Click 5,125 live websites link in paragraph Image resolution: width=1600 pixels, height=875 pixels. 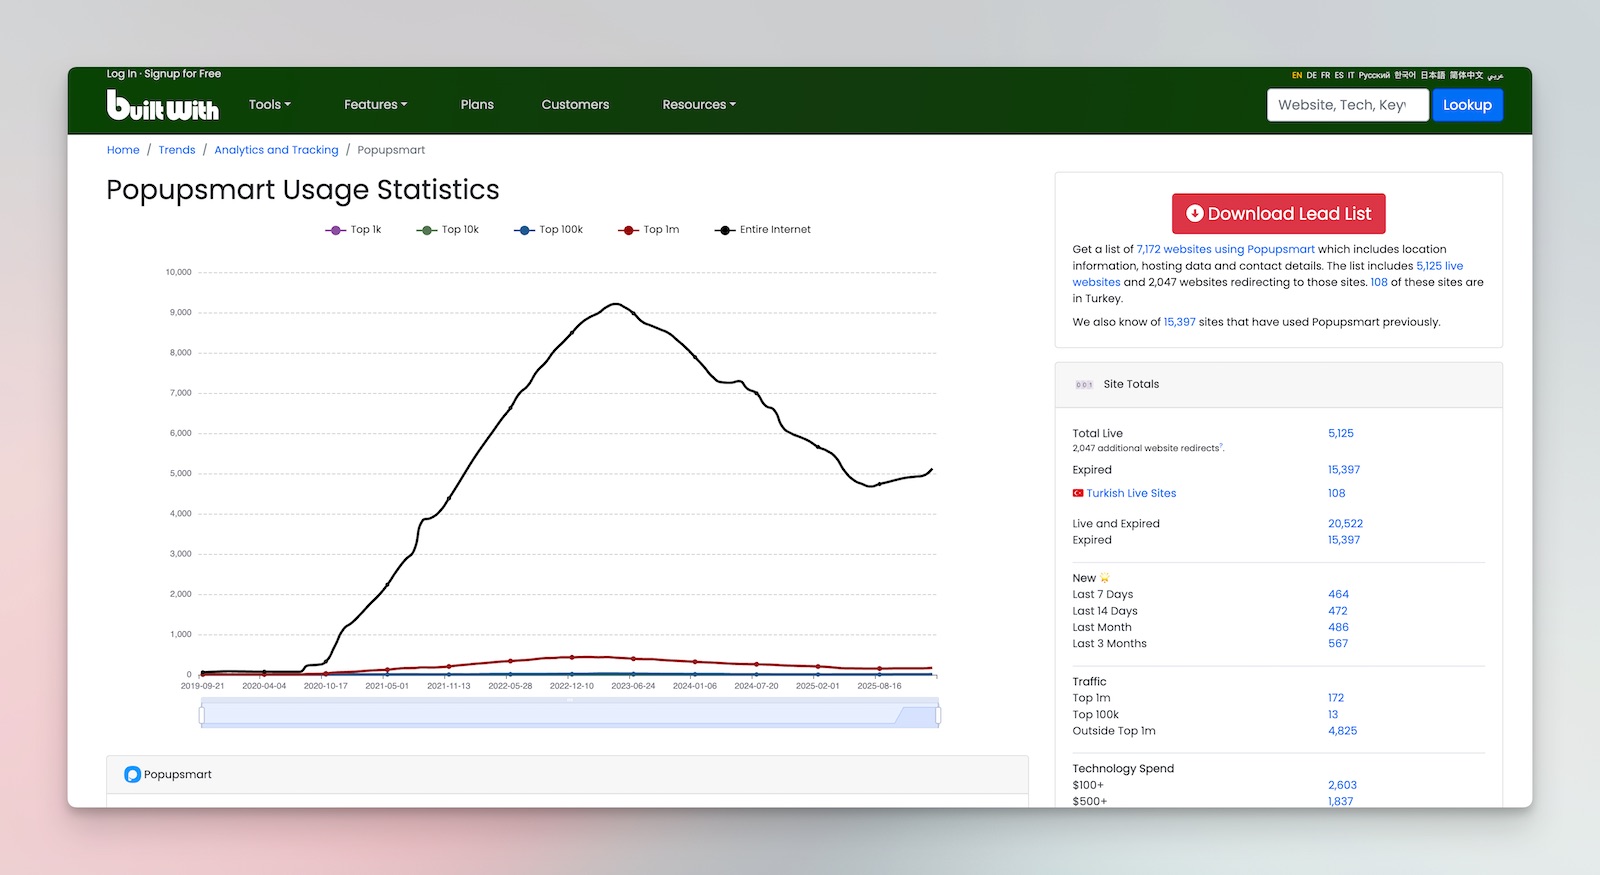(1267, 274)
